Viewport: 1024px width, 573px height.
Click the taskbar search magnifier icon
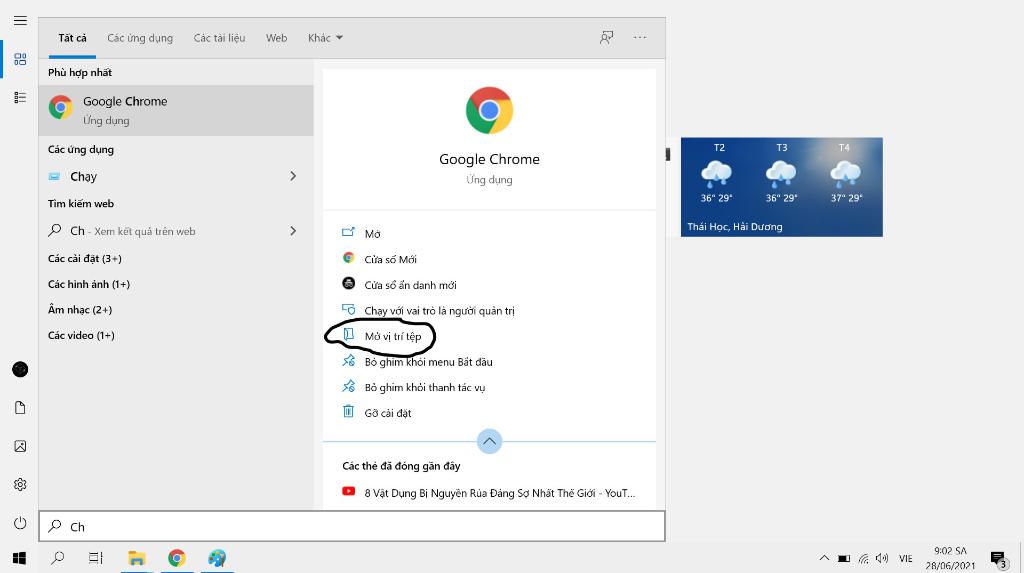click(57, 558)
